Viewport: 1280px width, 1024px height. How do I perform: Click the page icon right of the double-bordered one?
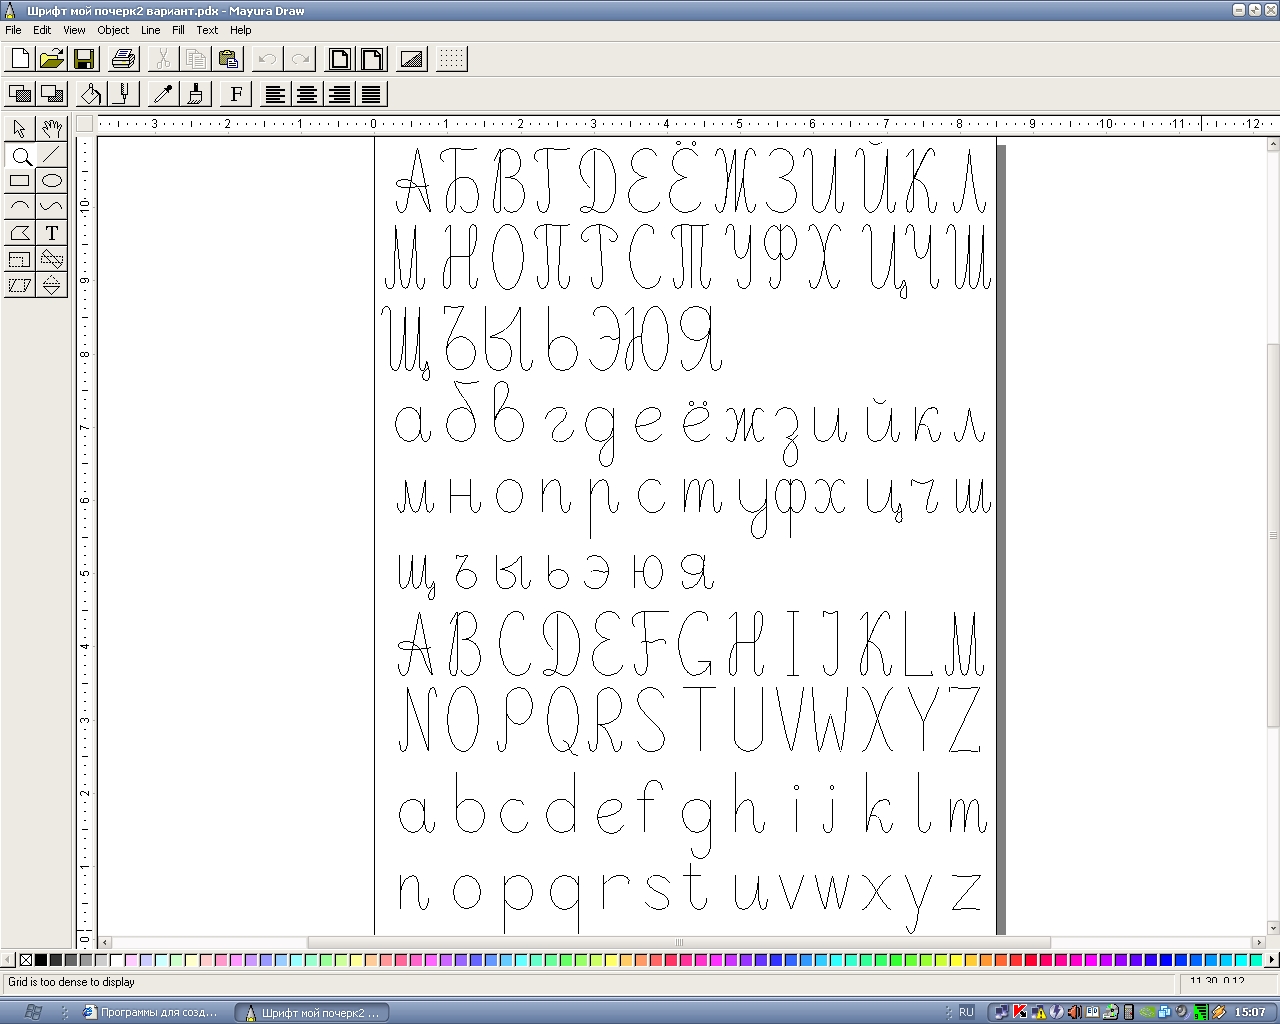pyautogui.click(x=372, y=59)
